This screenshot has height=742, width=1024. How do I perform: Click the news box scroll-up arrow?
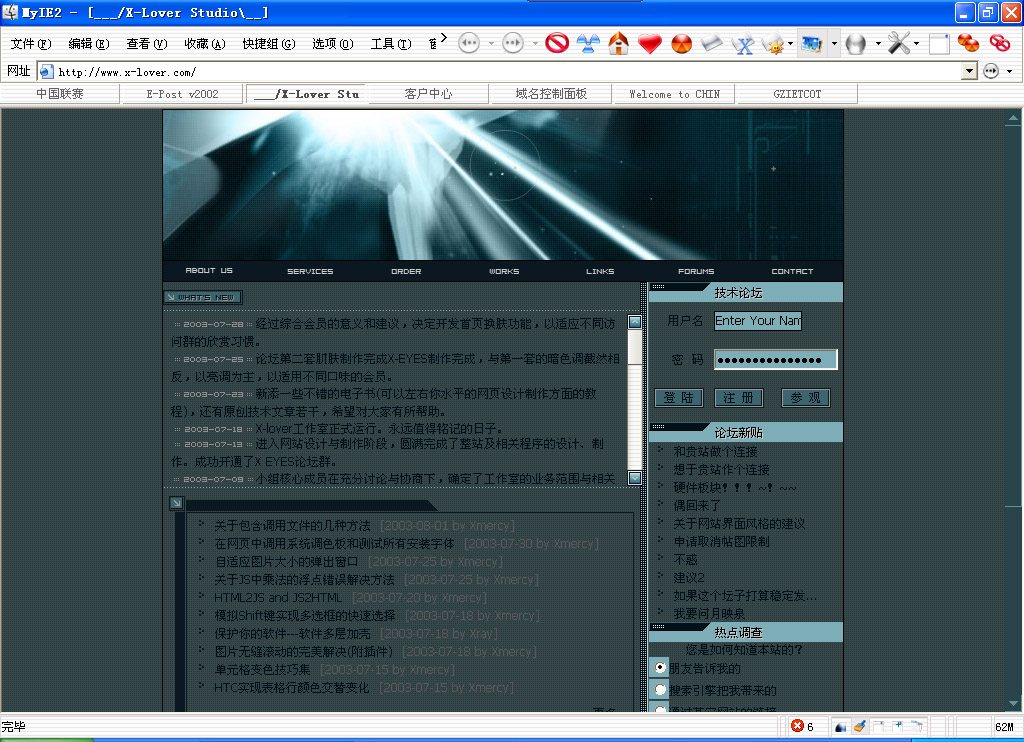click(x=634, y=322)
